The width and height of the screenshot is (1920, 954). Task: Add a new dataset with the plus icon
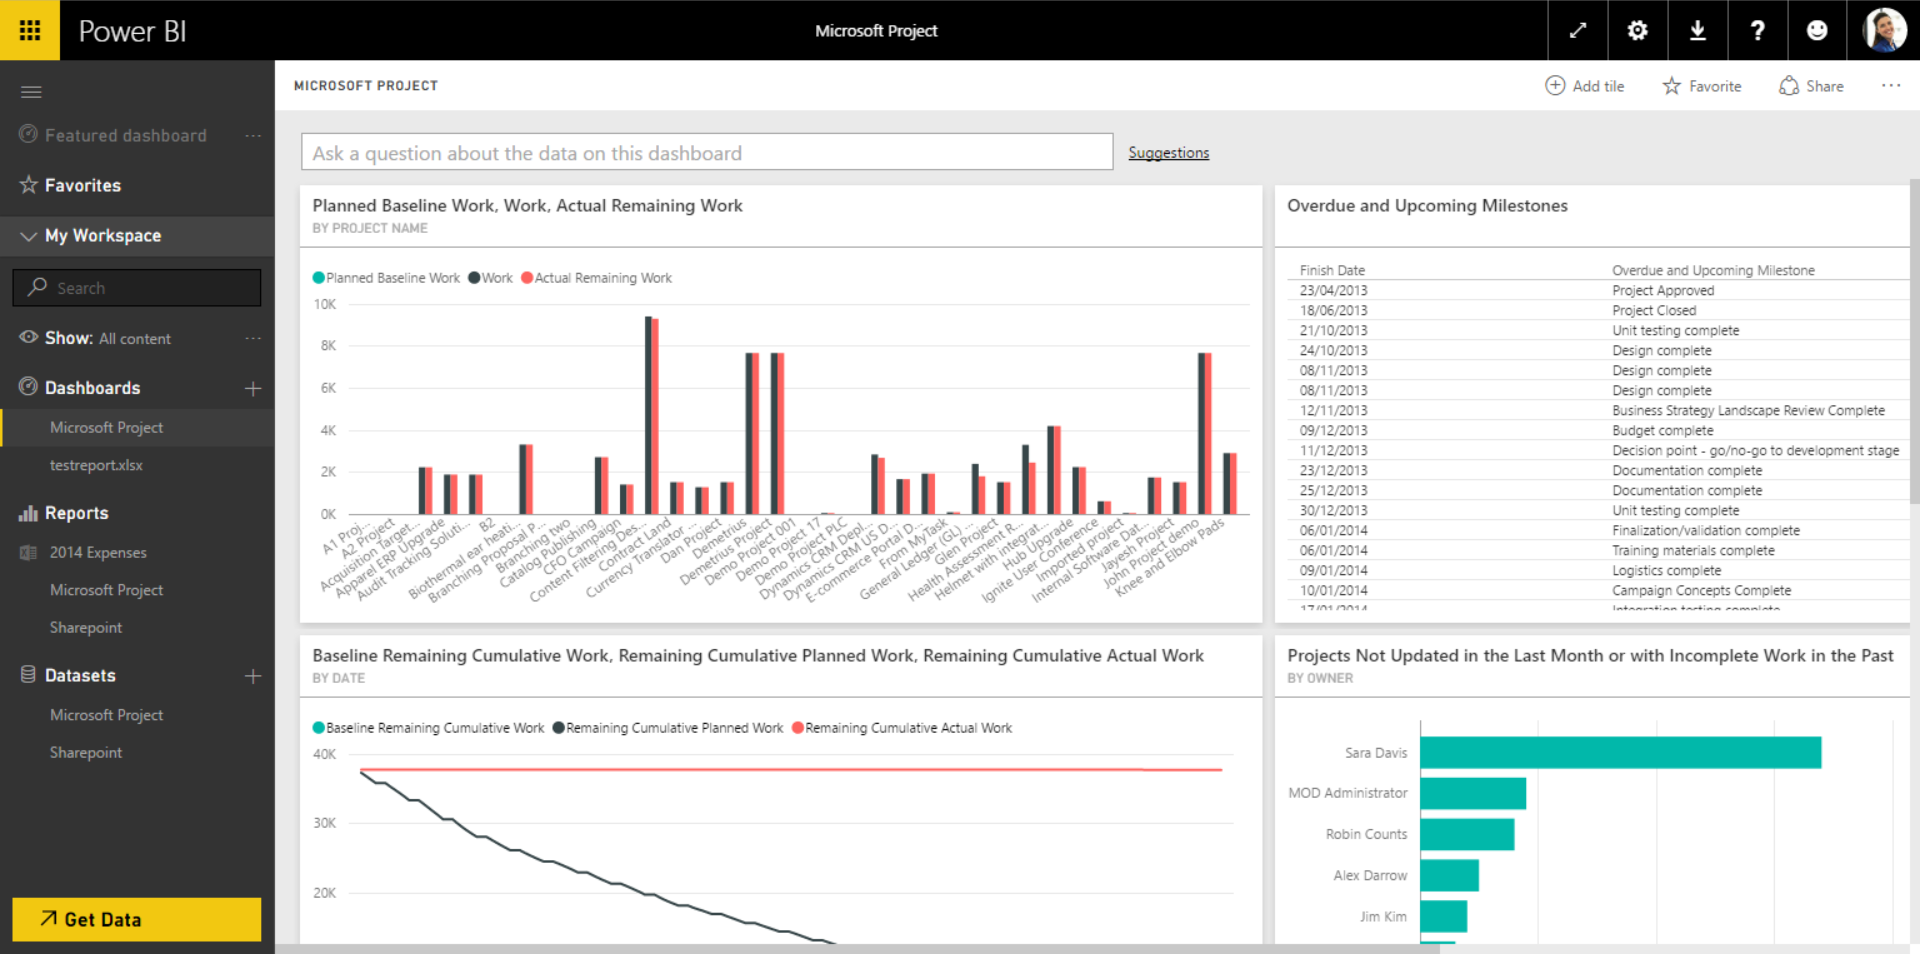click(x=254, y=676)
